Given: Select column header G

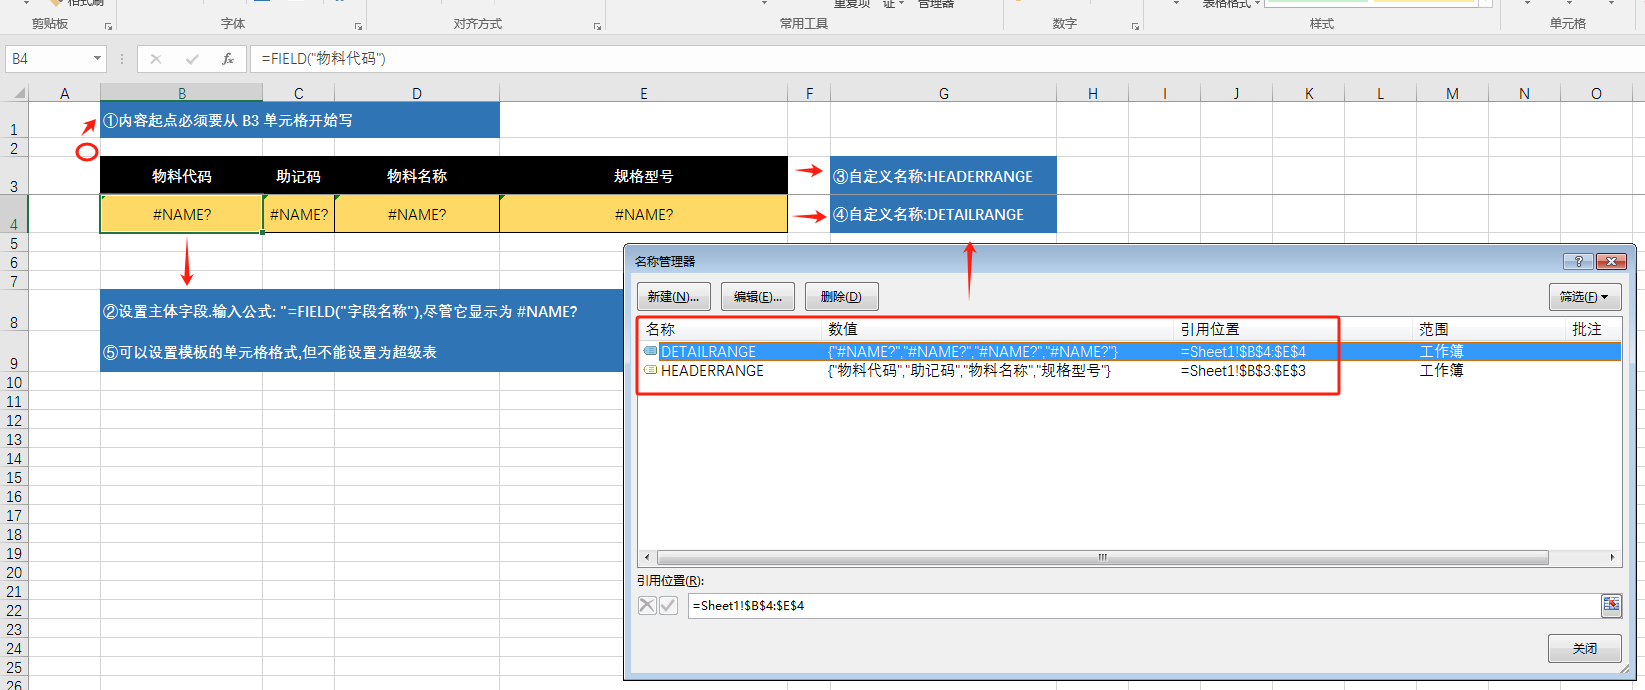Looking at the screenshot, I should [x=943, y=93].
